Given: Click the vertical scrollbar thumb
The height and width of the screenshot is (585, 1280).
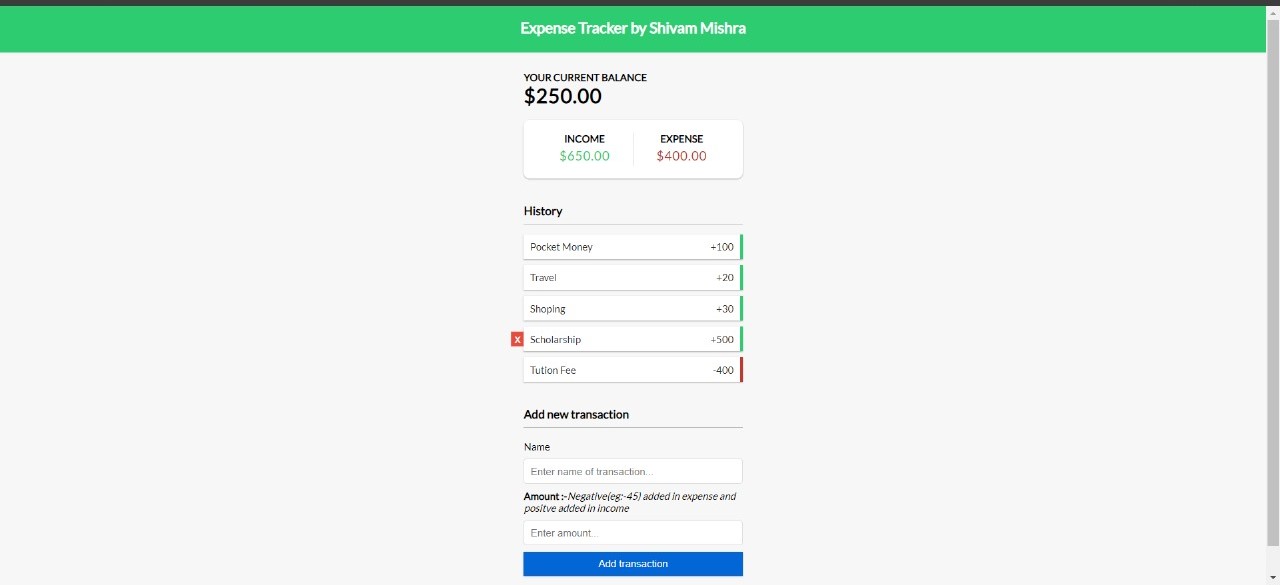Looking at the screenshot, I should pyautogui.click(x=1273, y=280).
